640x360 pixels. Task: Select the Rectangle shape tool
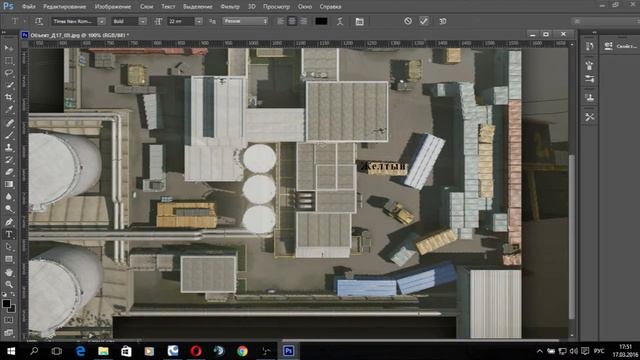(9, 259)
